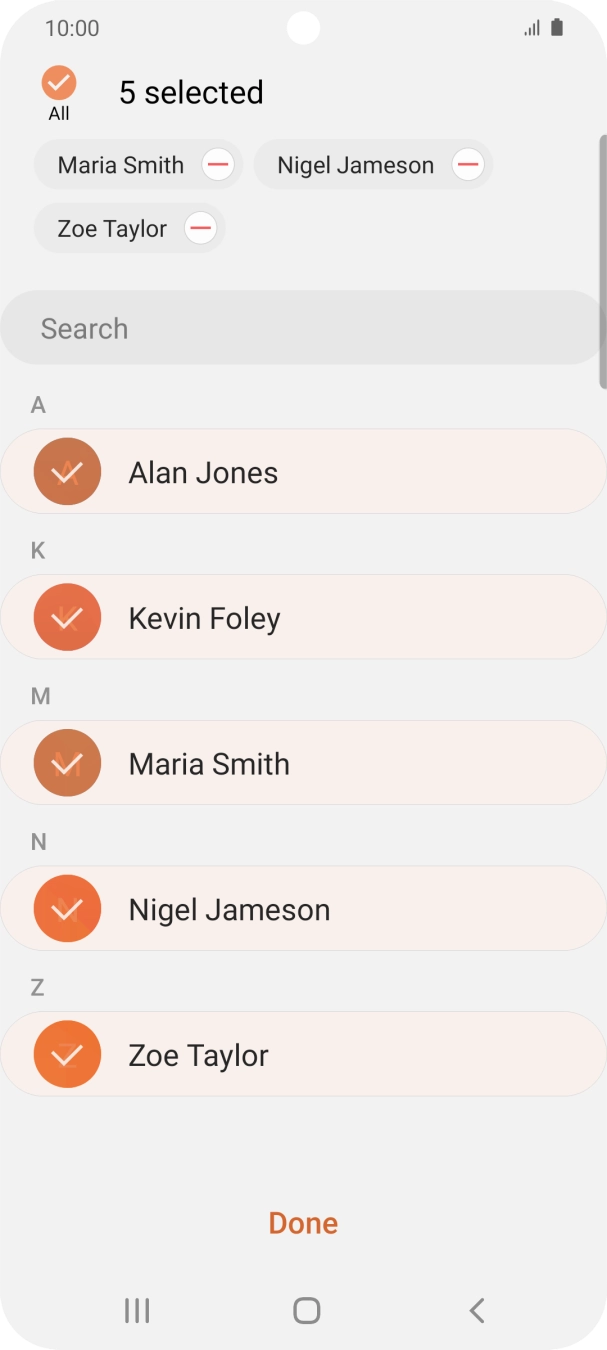Tap the Zoe Taylor selected chip label
Viewport: 607px width, 1350px height.
pos(112,229)
